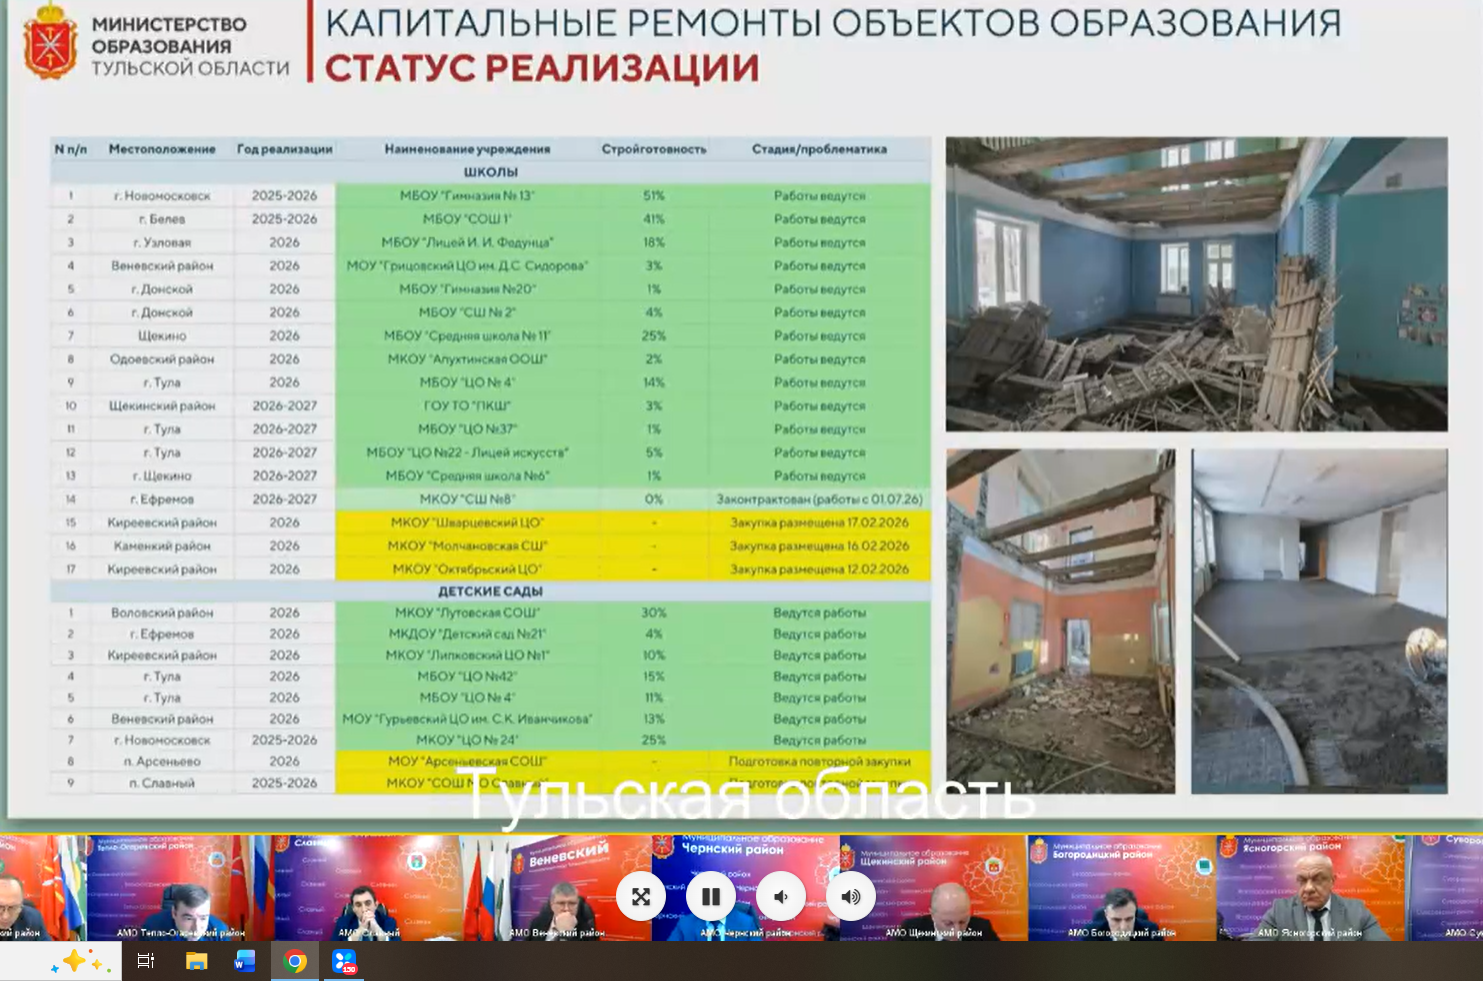Pause the video broadcast

coord(711,896)
